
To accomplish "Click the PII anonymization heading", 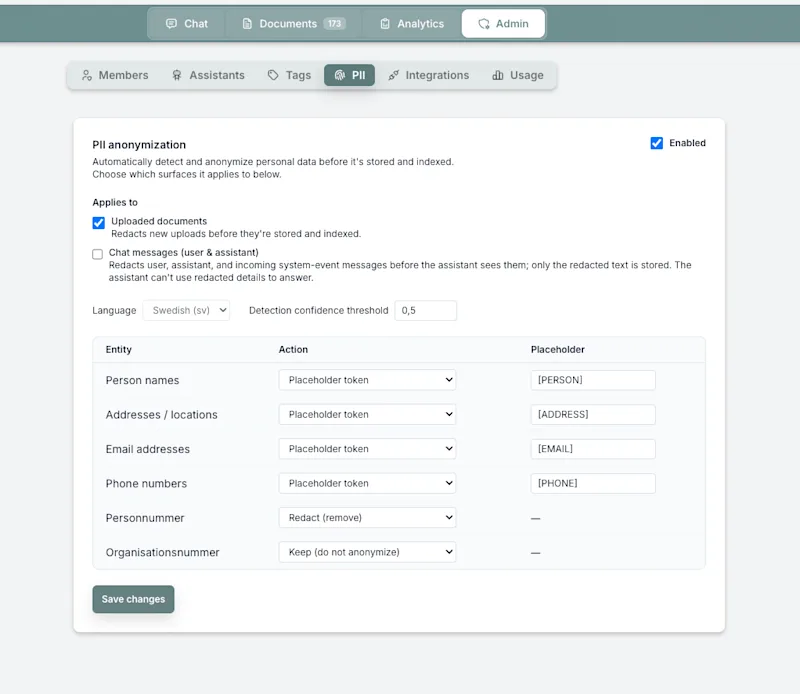I will tap(139, 145).
